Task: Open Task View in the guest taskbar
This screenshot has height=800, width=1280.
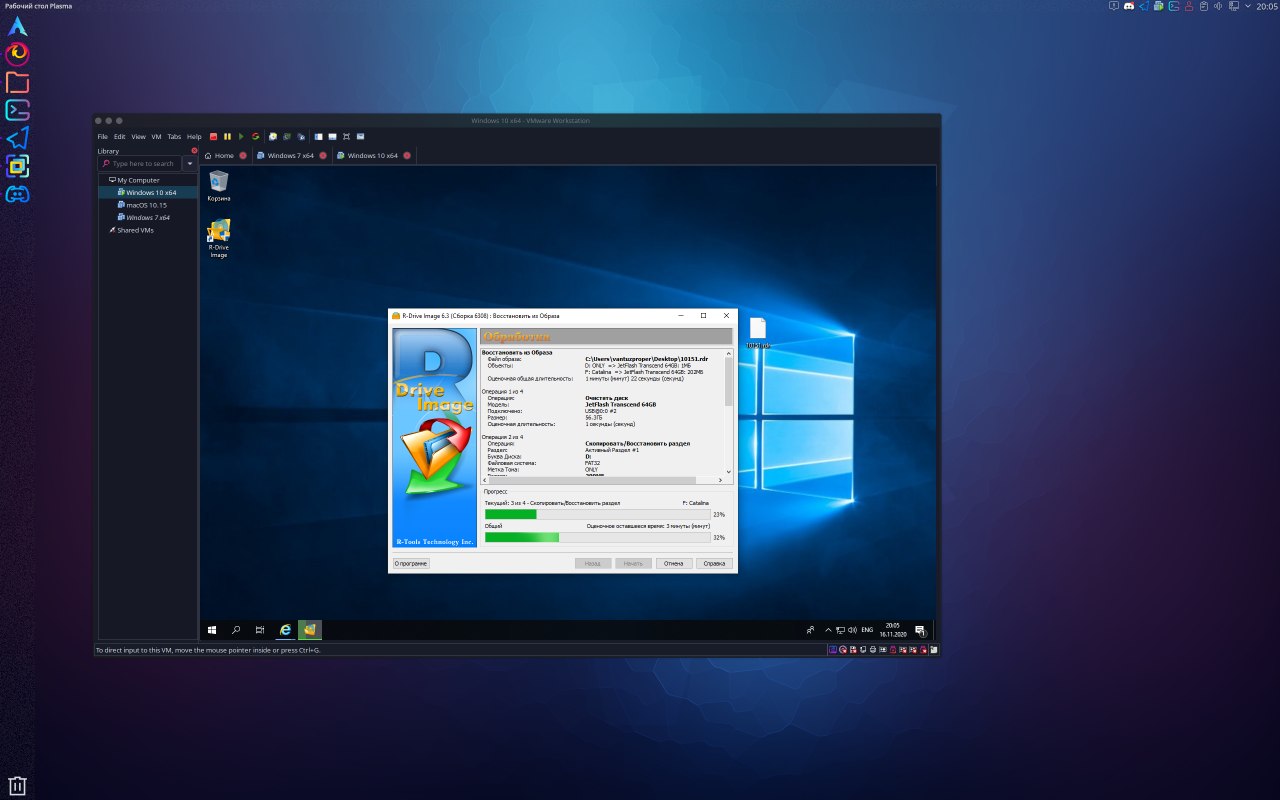Action: click(x=260, y=630)
